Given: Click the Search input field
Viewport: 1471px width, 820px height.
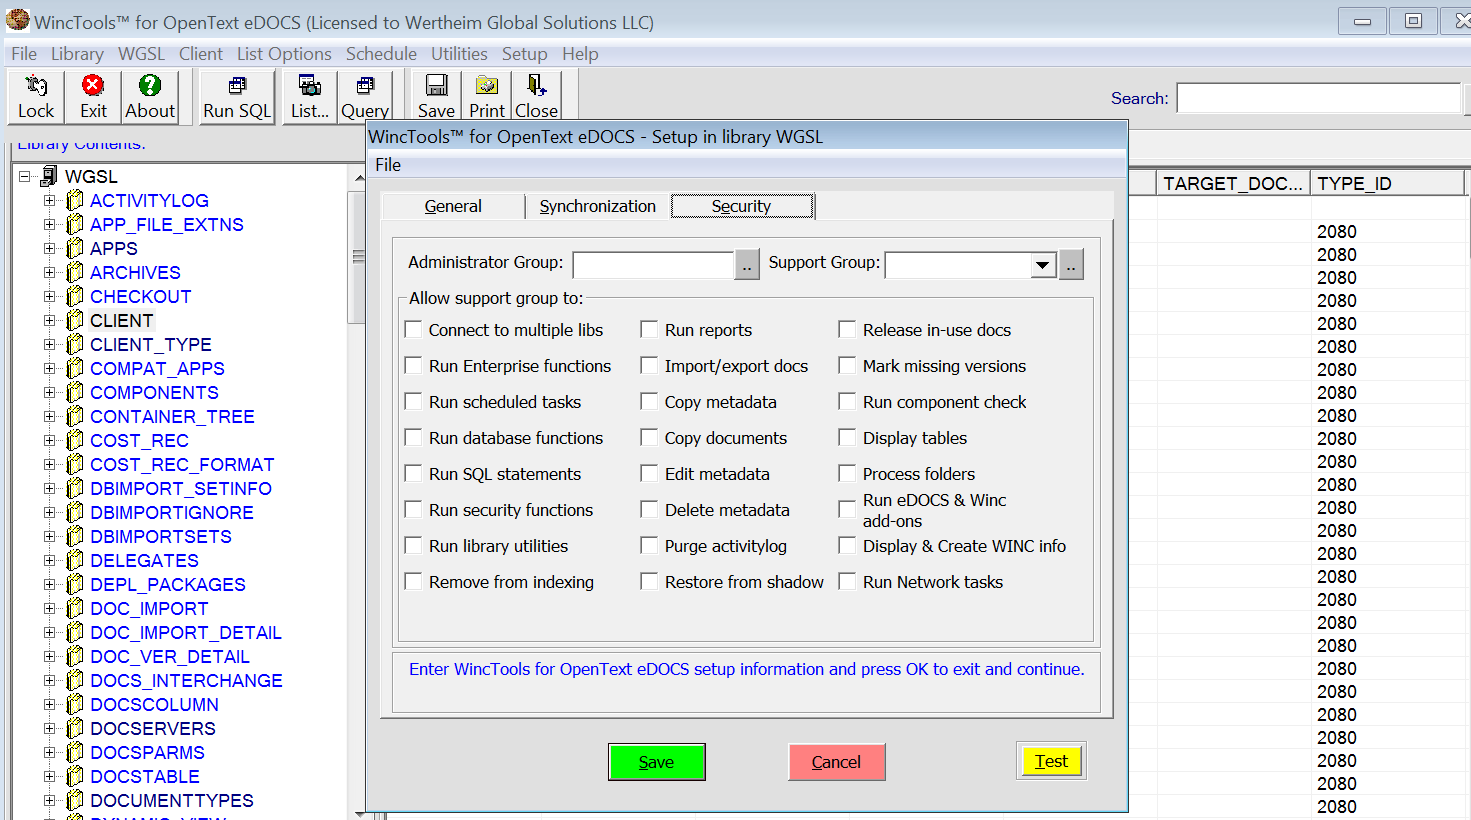Looking at the screenshot, I should pyautogui.click(x=1319, y=98).
